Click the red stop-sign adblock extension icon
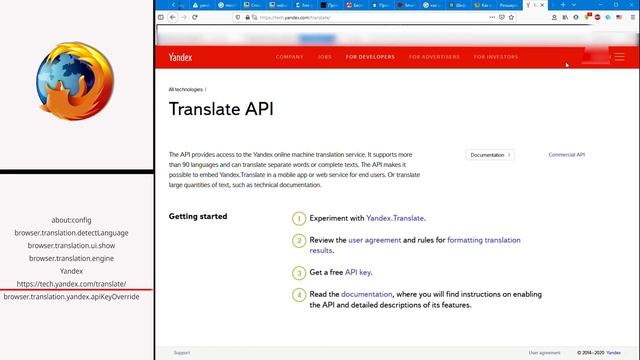Screen dimensions: 640x360 597,17
